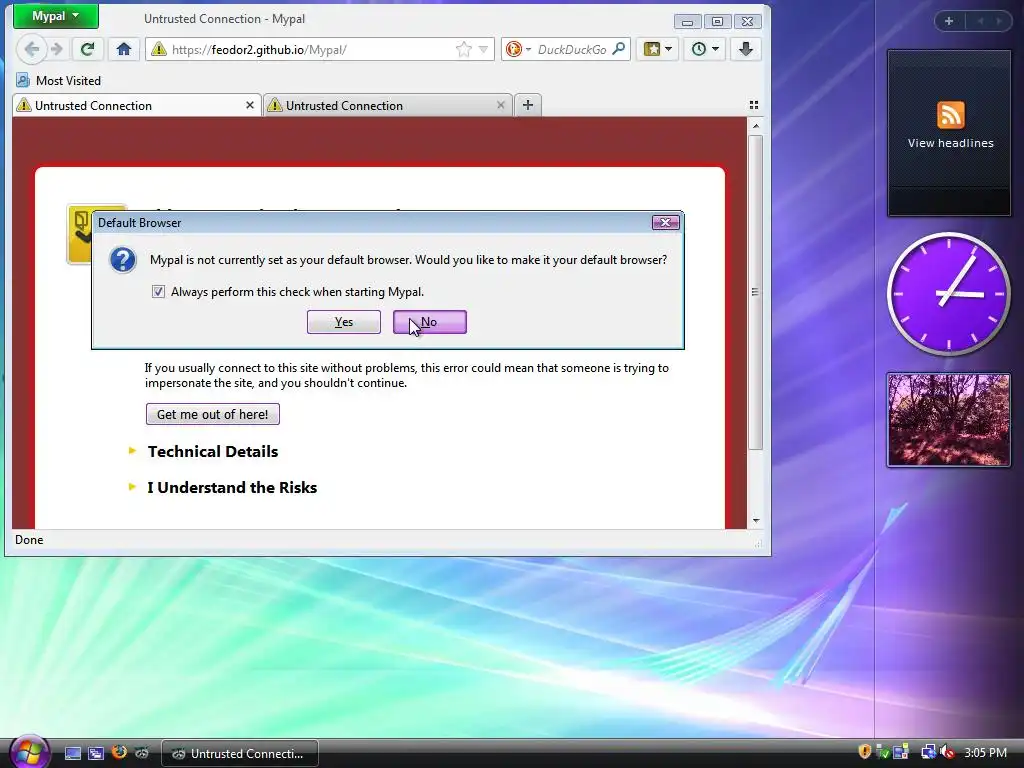Go to the home page icon
The width and height of the screenshot is (1024, 768).
(123, 49)
